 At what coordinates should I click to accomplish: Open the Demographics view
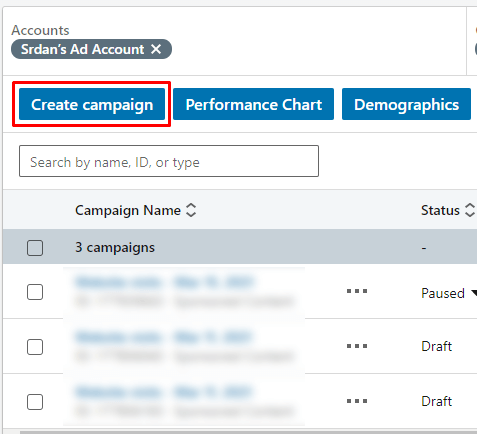tap(406, 104)
